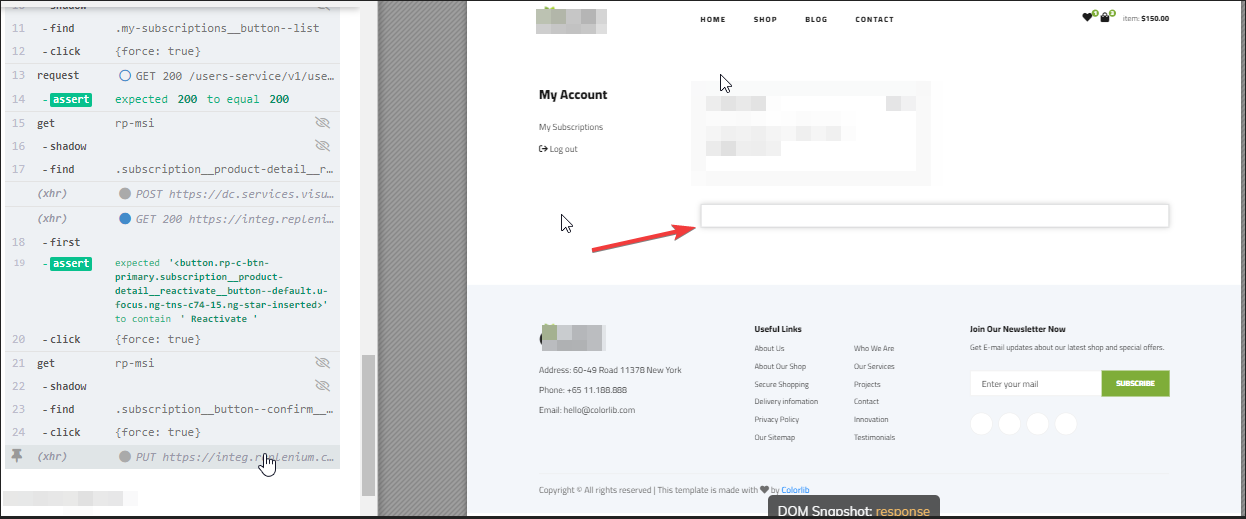Select command 11 find .my-subscriptions__button--list
The image size is (1246, 519).
(x=172, y=28)
